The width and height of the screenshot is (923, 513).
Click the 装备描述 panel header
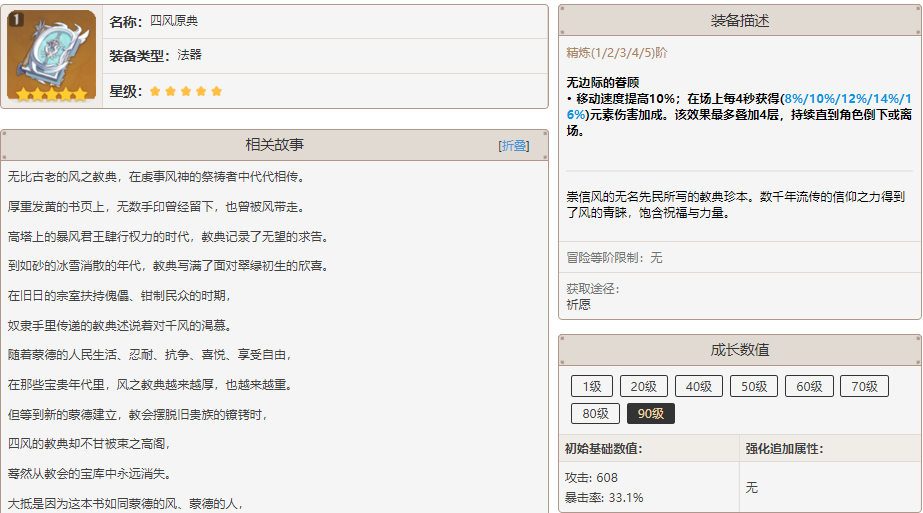click(740, 21)
